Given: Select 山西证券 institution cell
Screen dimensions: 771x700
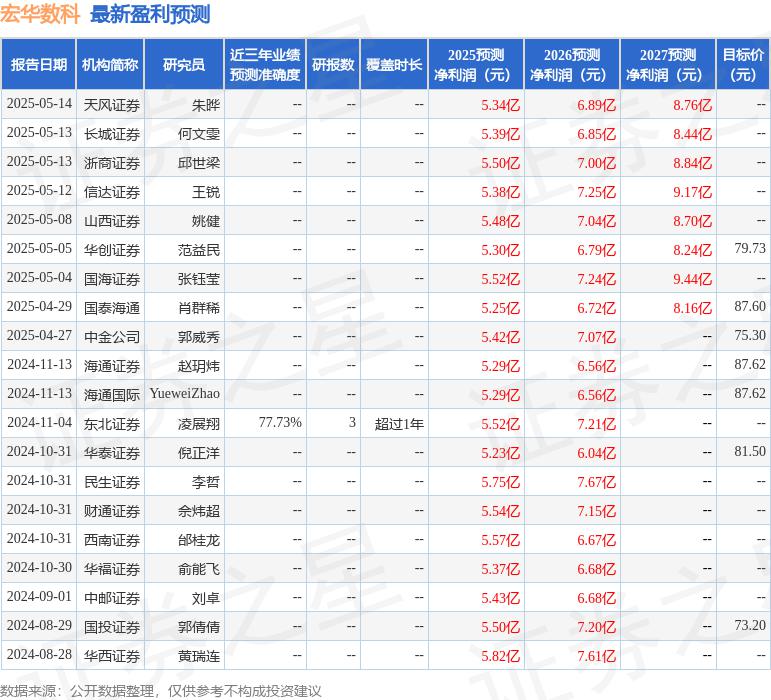Looking at the screenshot, I should [112, 221].
